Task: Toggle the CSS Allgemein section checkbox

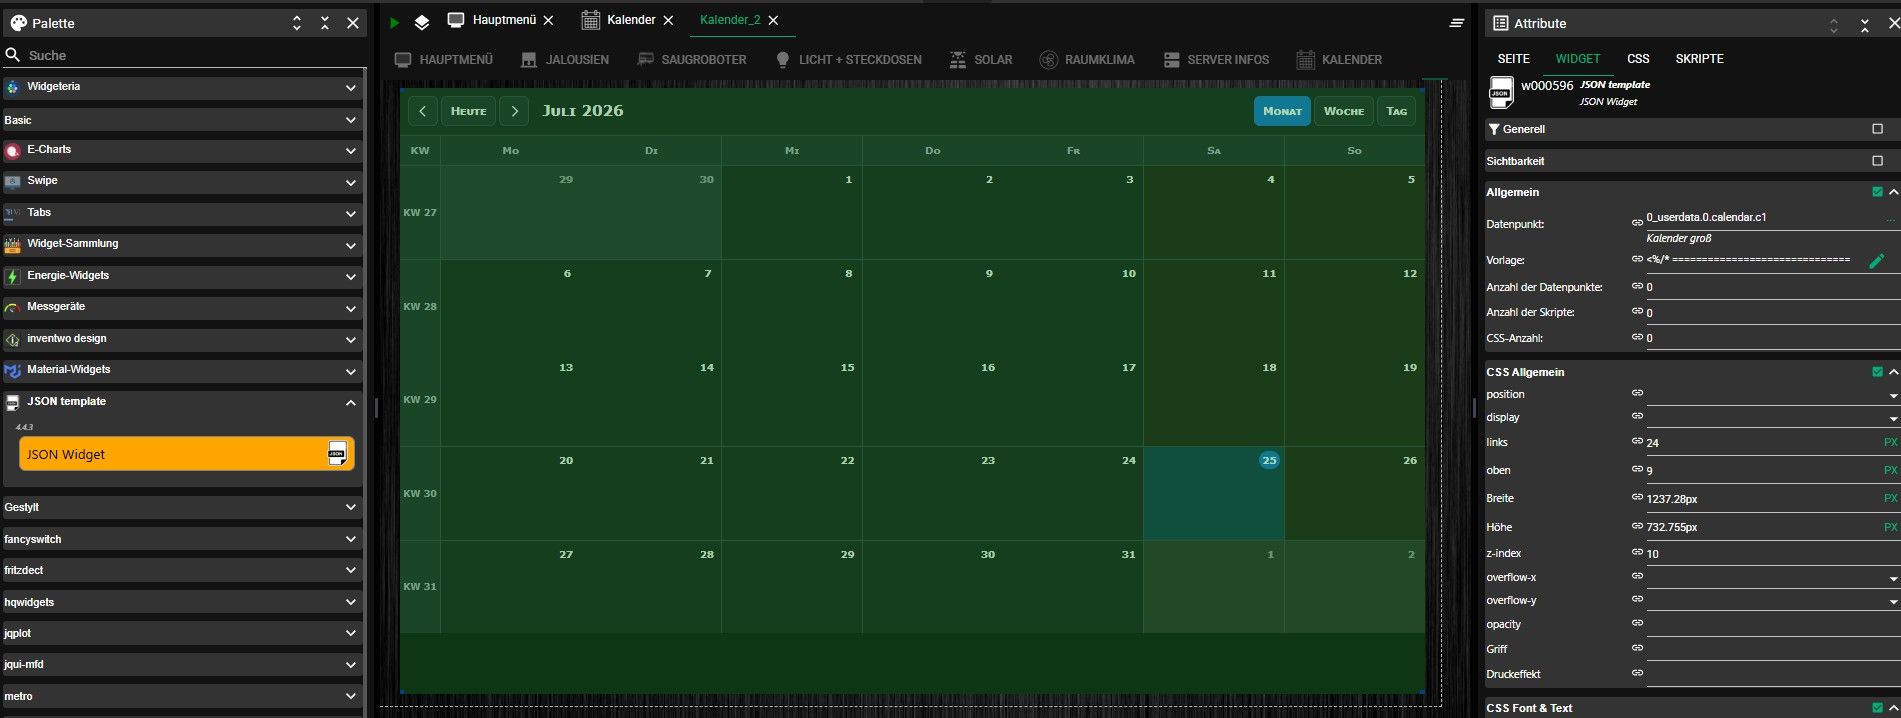Action: pyautogui.click(x=1877, y=372)
